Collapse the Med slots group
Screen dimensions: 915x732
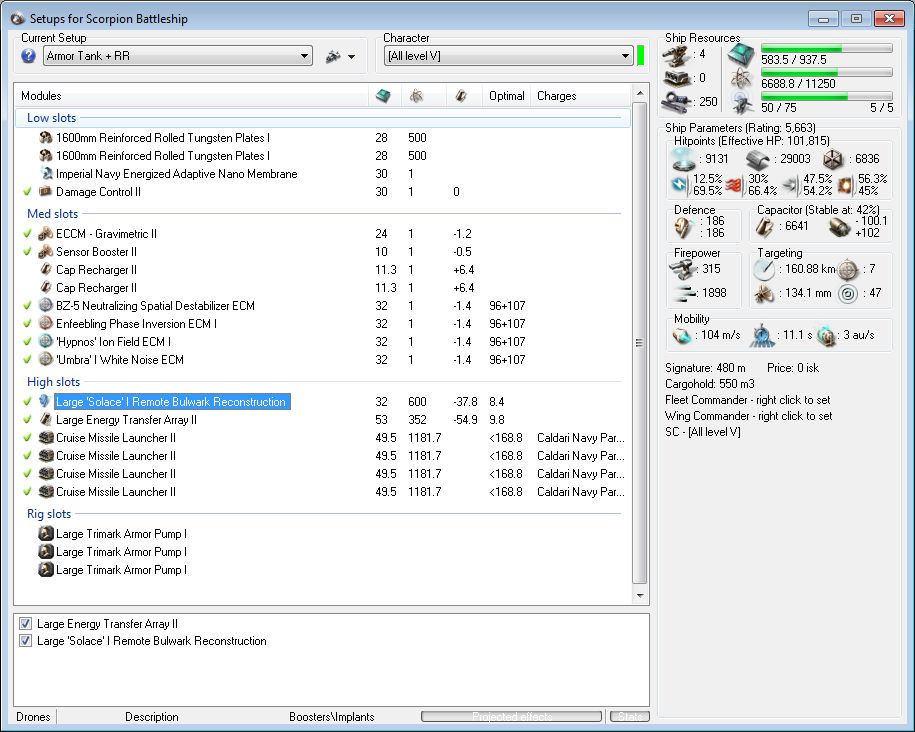point(53,214)
